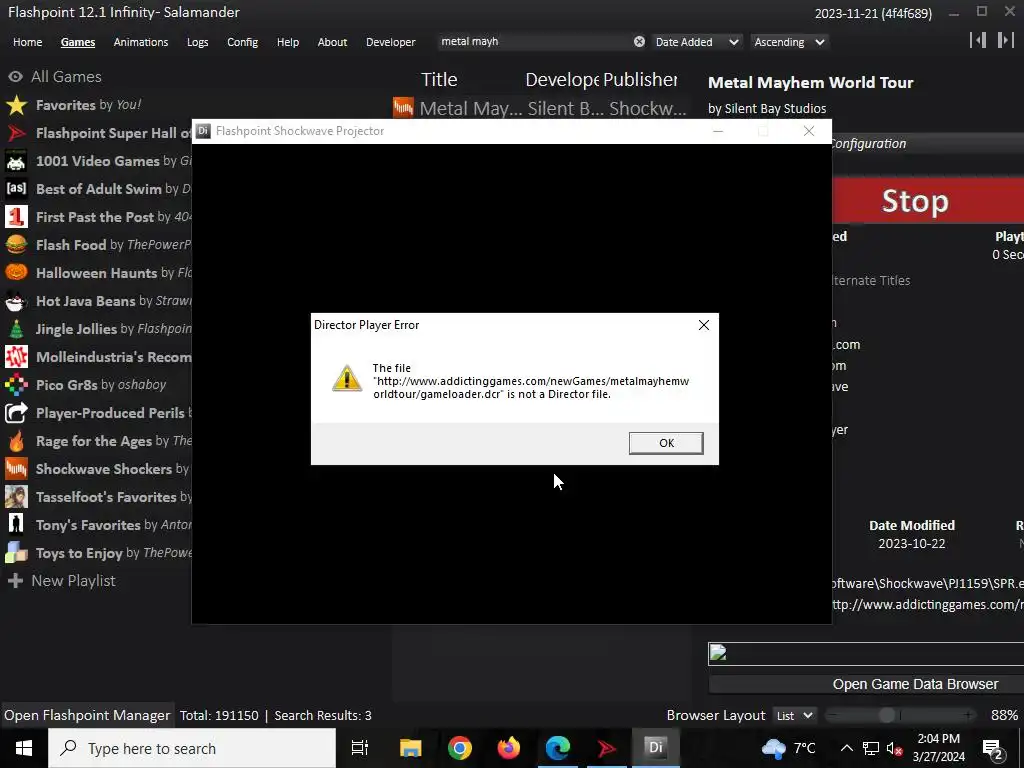Open Microsoft Edge from the taskbar
1024x768 pixels.
coord(558,748)
